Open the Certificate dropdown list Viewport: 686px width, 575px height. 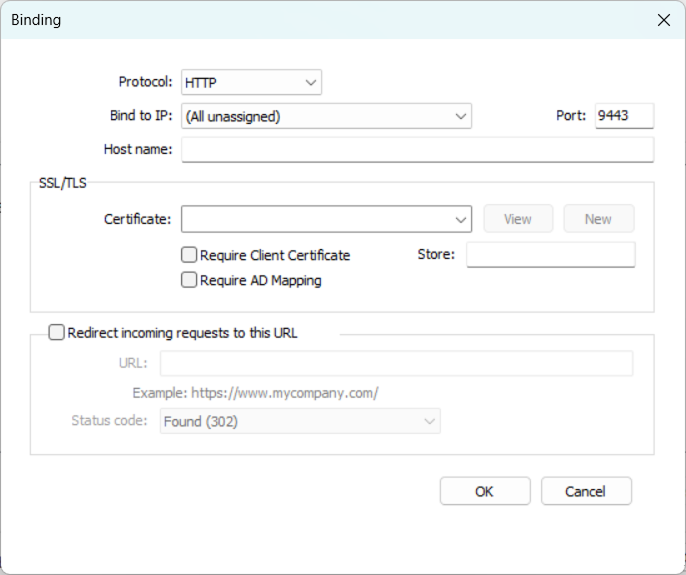[x=326, y=219]
